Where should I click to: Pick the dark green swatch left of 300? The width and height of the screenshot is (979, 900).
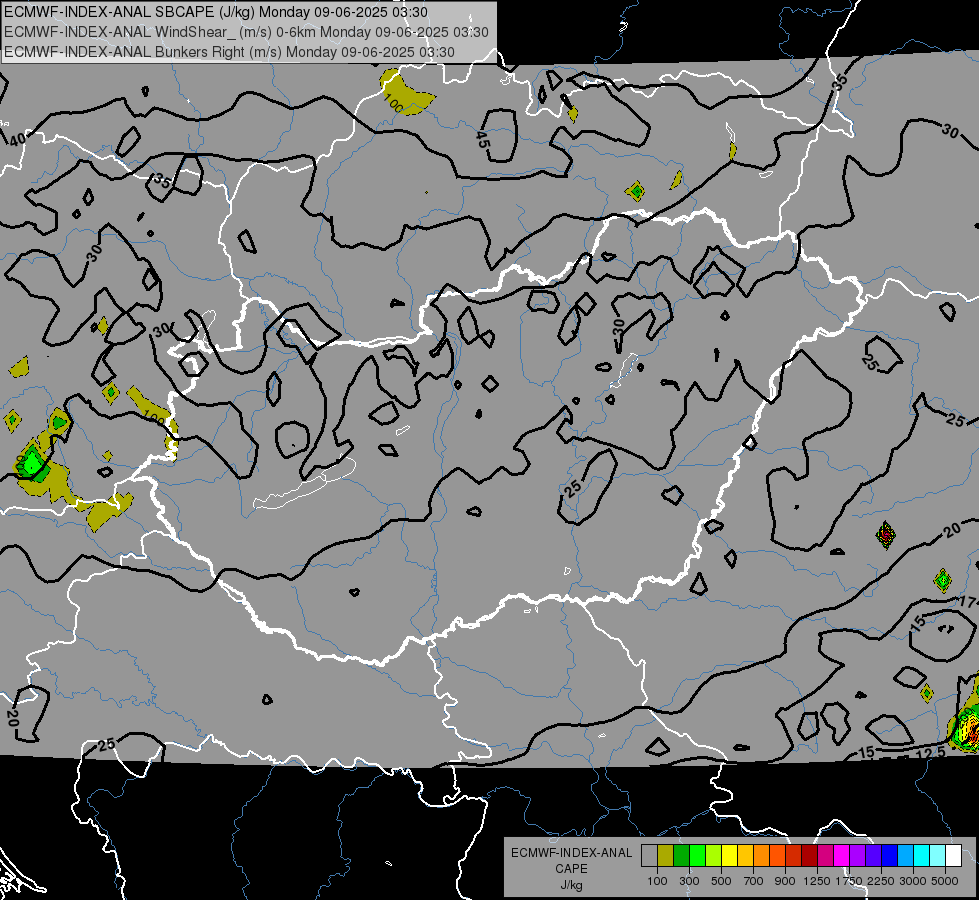click(681, 856)
